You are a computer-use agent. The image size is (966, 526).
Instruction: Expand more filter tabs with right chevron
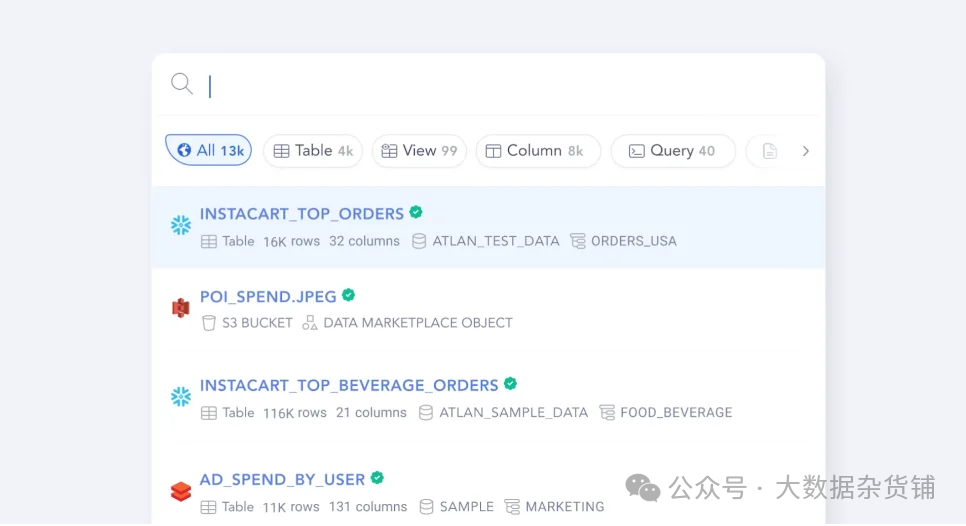[806, 151]
